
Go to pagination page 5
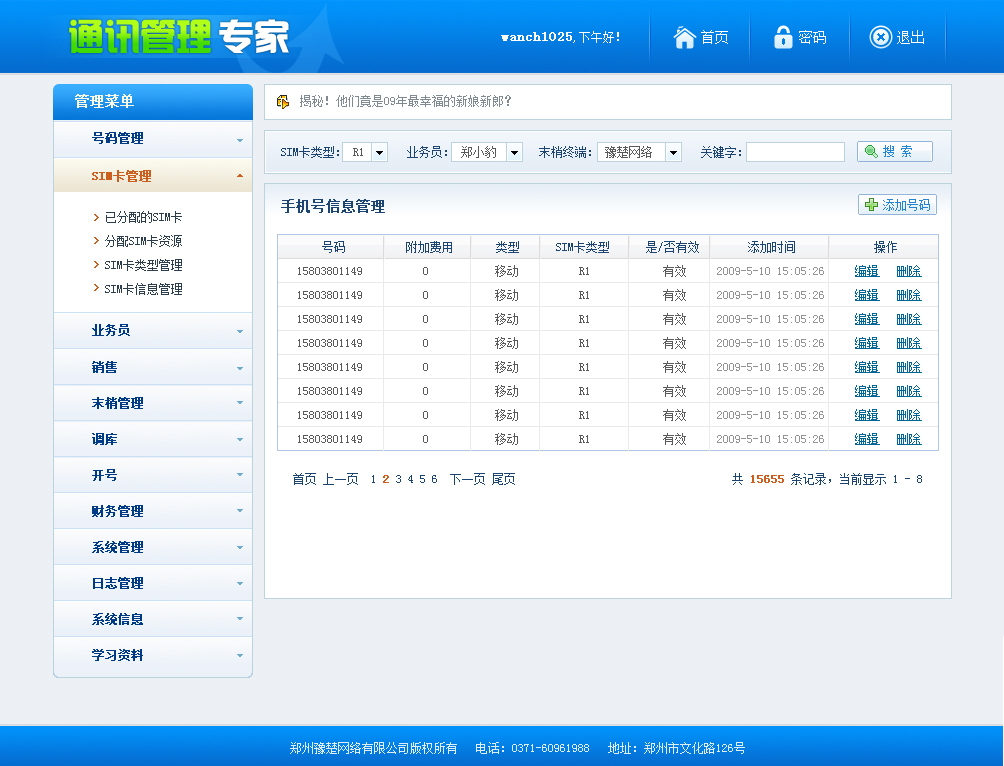click(x=422, y=479)
